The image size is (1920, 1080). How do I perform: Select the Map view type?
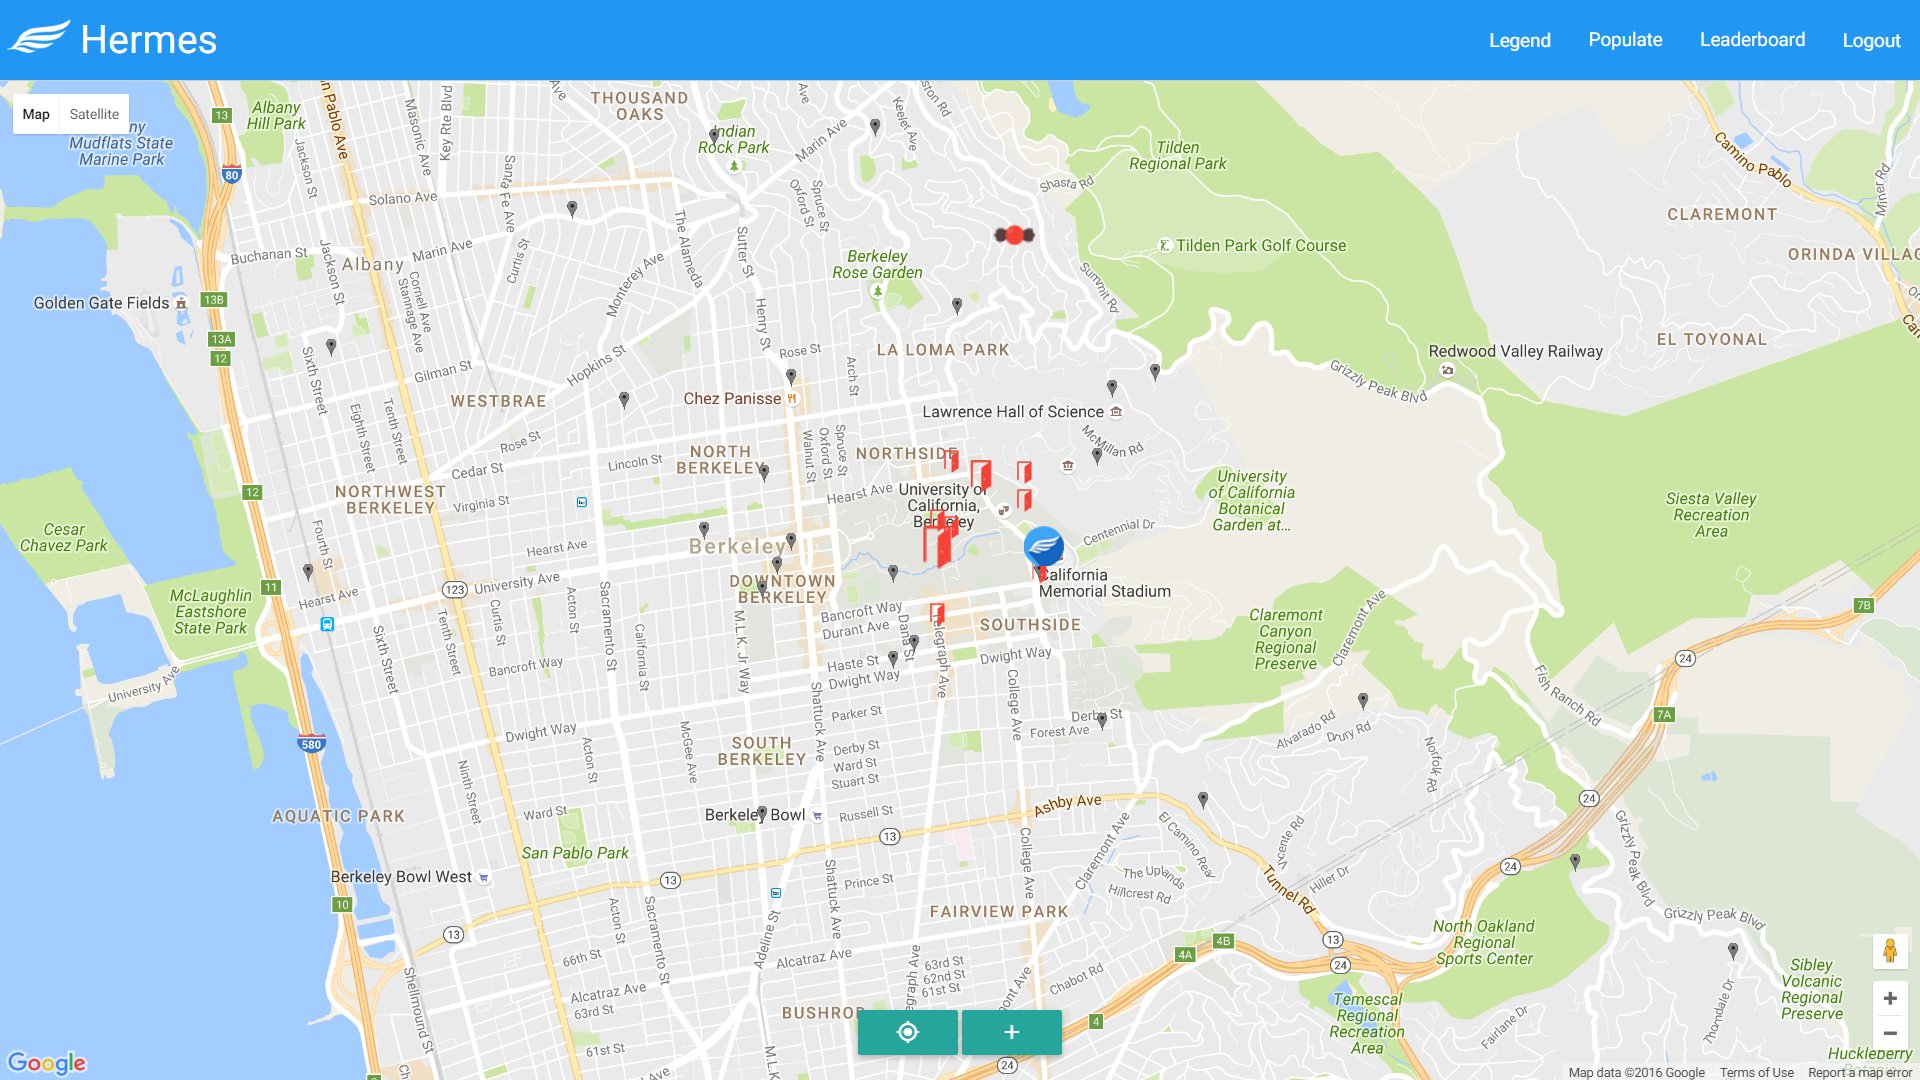[x=36, y=114]
